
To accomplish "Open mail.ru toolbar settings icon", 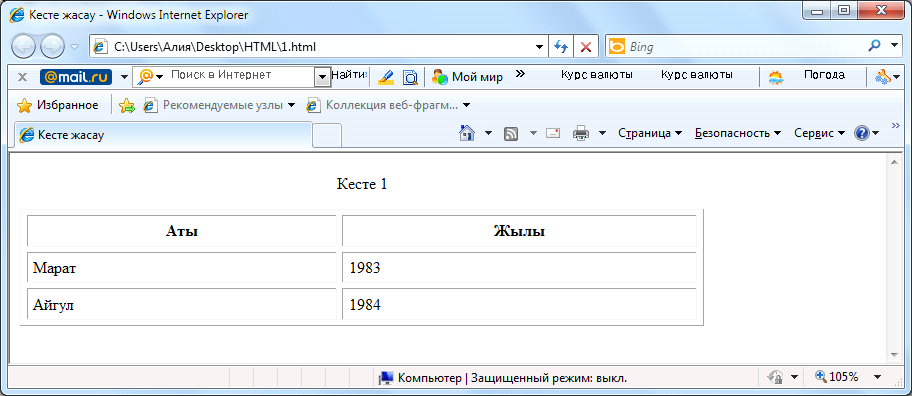I will pyautogui.click(x=884, y=77).
